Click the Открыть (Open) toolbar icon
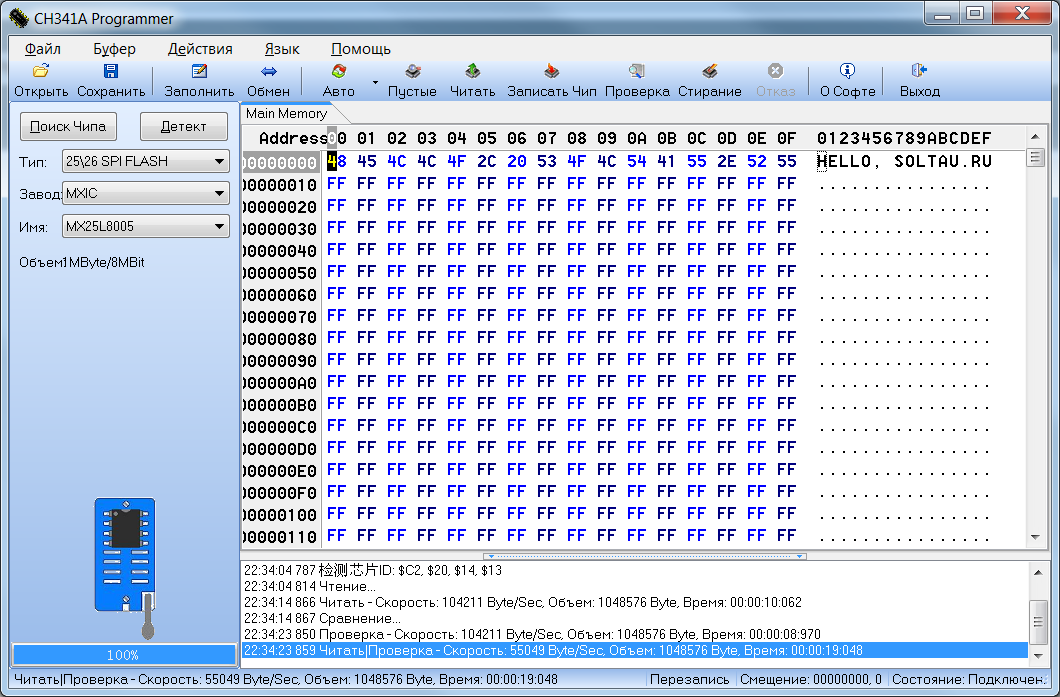1060x697 pixels. (x=41, y=72)
